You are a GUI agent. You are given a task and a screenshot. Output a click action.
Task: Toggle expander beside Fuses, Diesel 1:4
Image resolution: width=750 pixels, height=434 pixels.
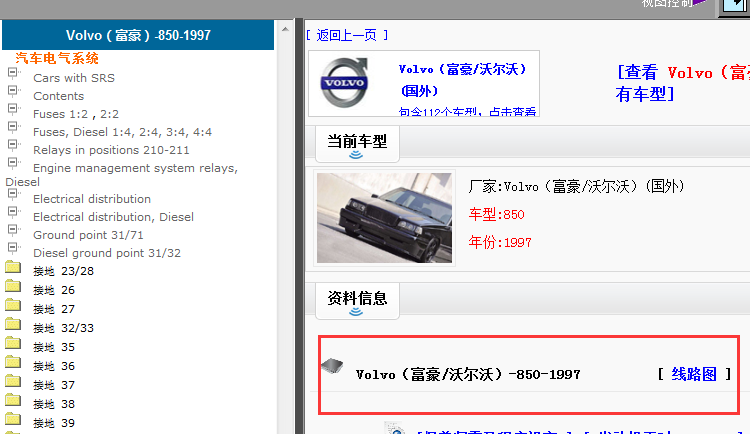click(x=12, y=127)
